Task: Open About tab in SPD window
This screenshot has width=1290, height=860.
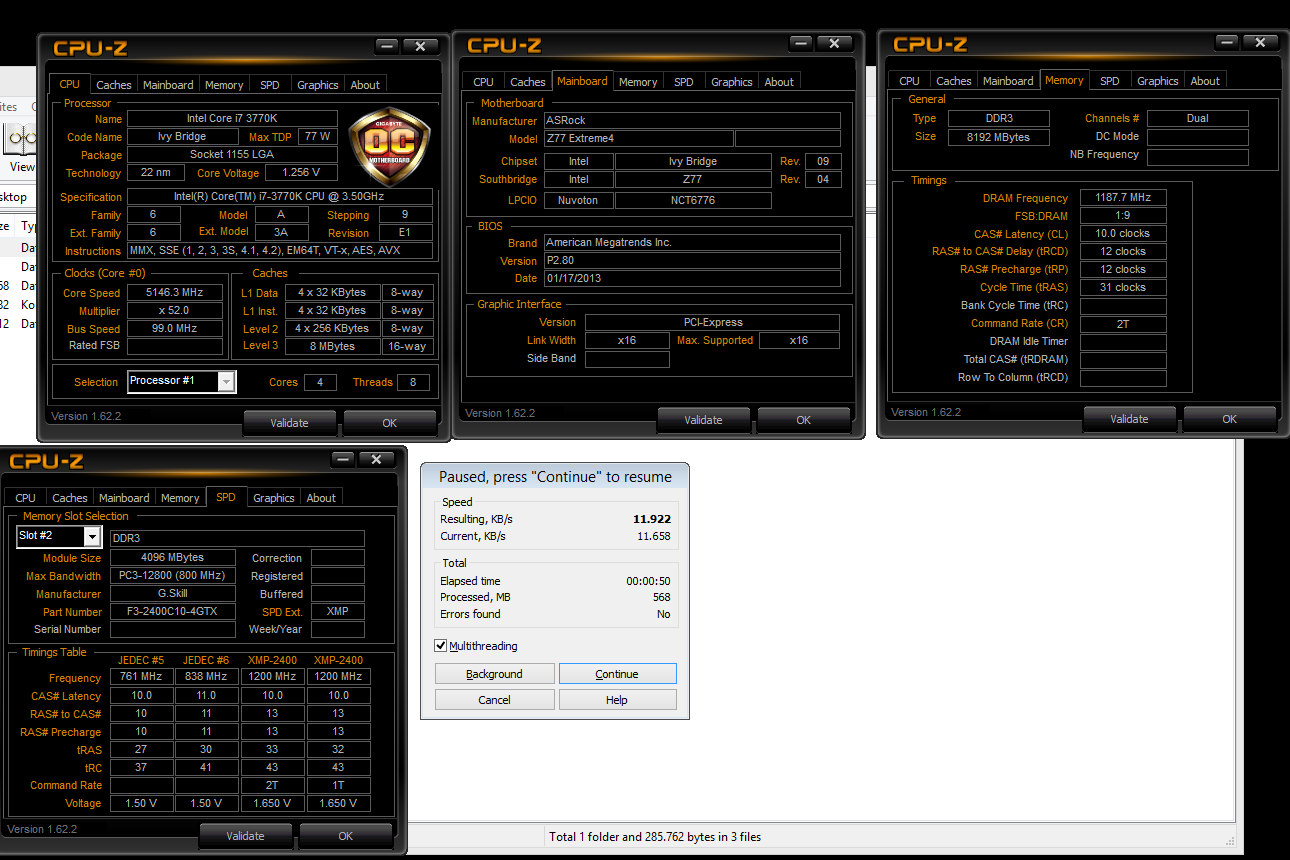Action: pos(321,498)
